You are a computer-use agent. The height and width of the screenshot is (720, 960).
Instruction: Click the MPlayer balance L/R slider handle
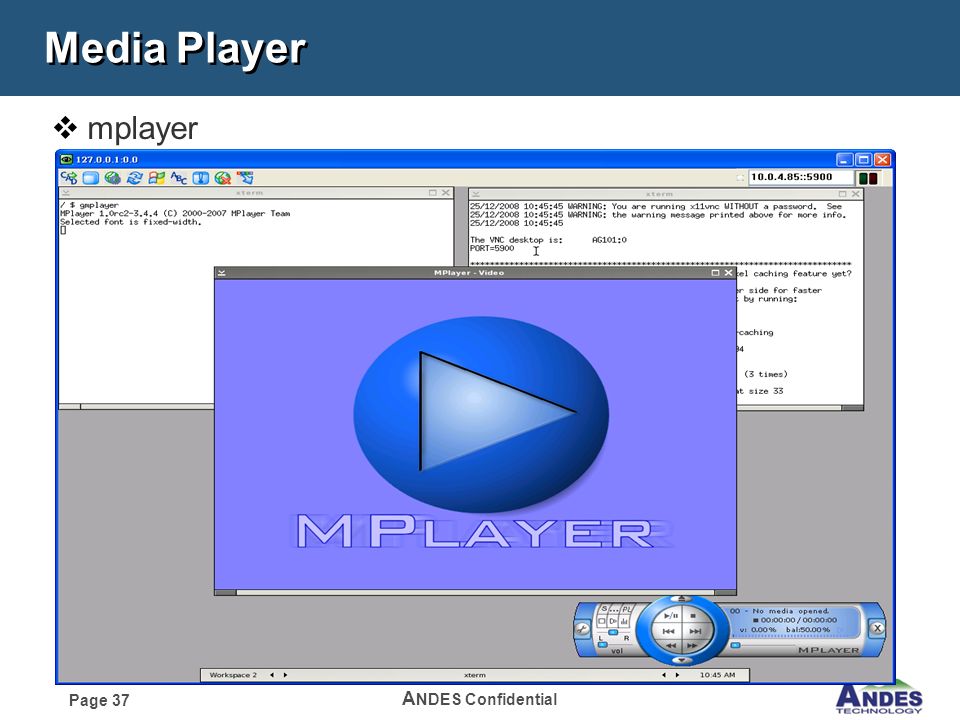(x=613, y=632)
